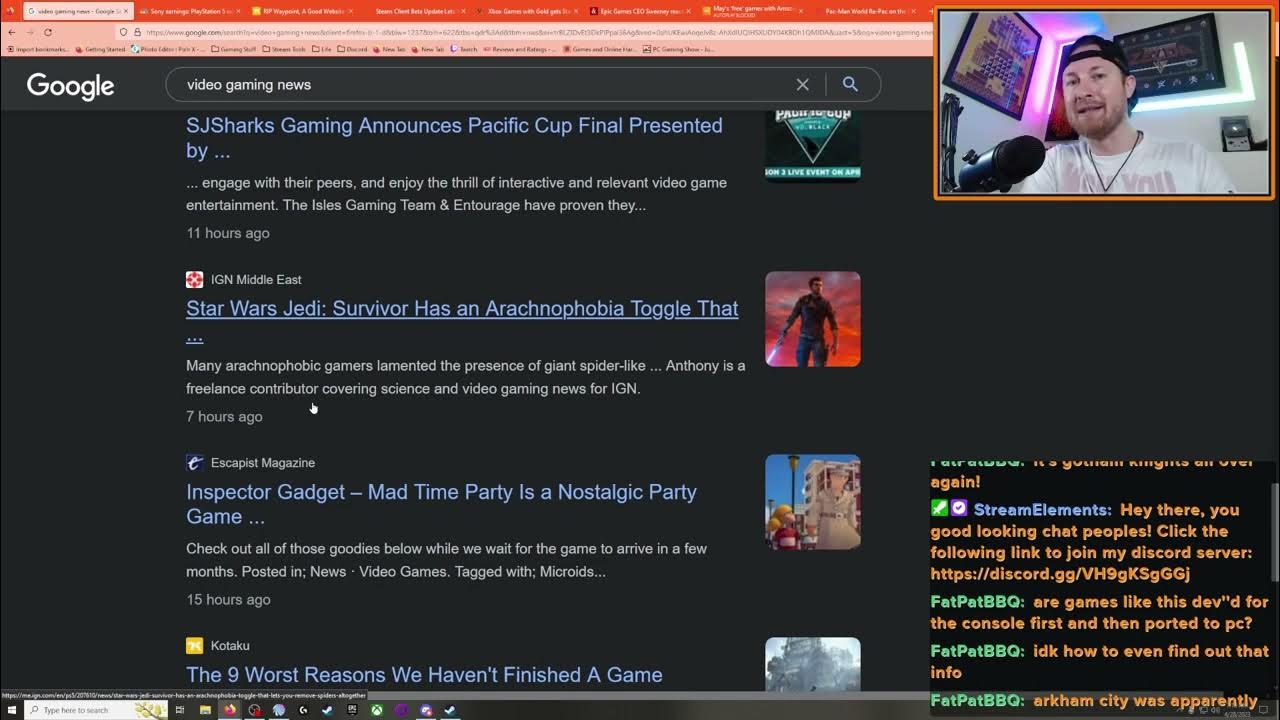Viewport: 1280px width, 720px height.
Task: Open Task View in taskbar
Action: point(180,710)
